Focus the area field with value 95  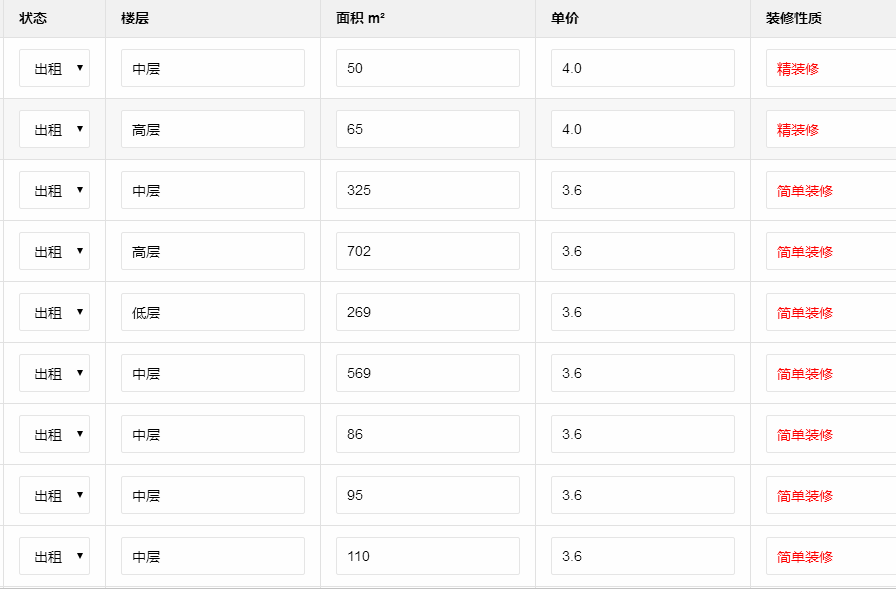coord(427,495)
